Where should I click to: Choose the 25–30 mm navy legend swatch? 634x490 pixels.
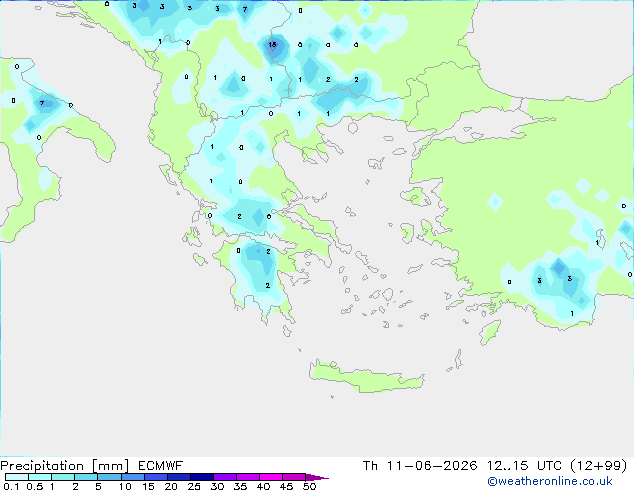tap(201, 477)
